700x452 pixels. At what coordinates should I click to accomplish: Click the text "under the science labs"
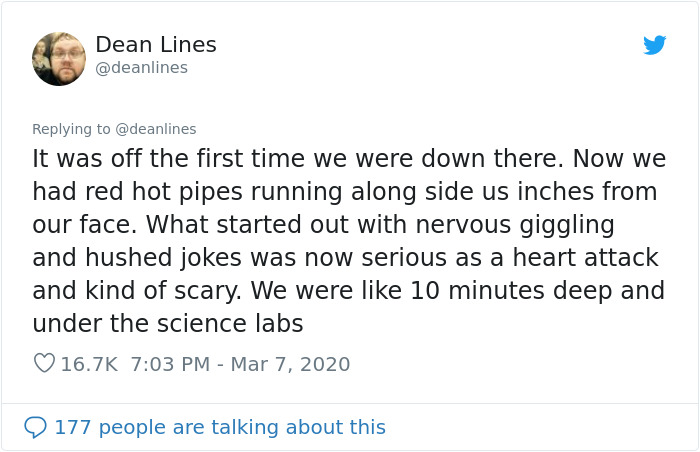click(167, 323)
